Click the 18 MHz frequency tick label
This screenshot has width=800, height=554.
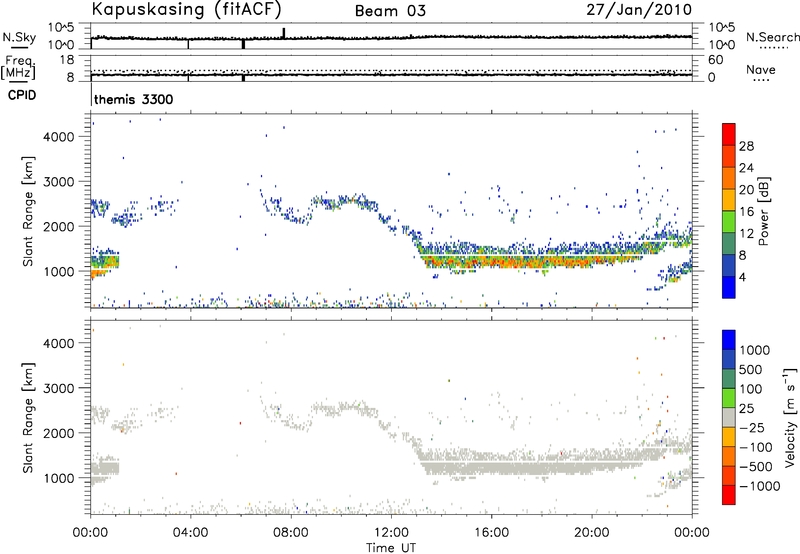click(67, 60)
